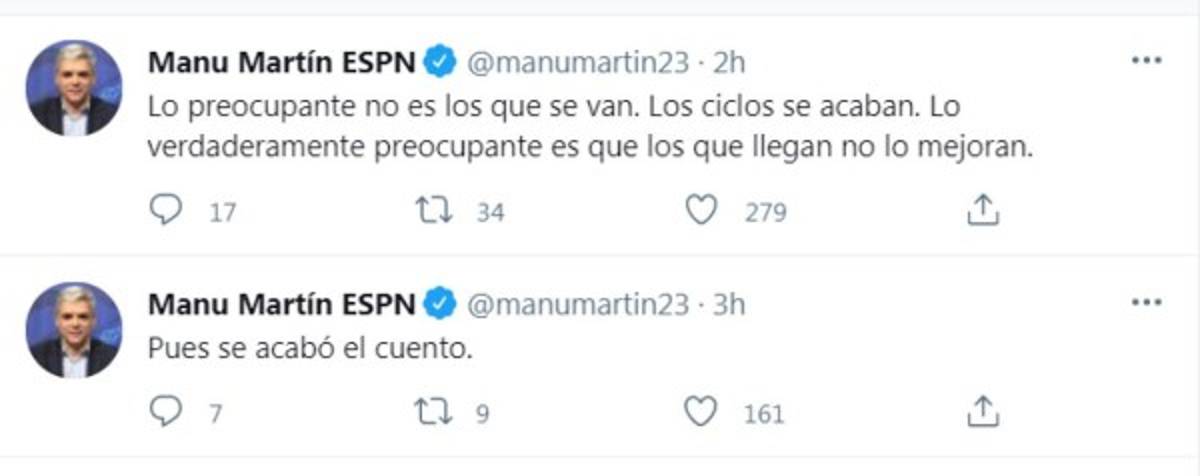Click verified badge on the first tweet
Image resolution: width=1200 pixels, height=476 pixels.
pos(441,62)
